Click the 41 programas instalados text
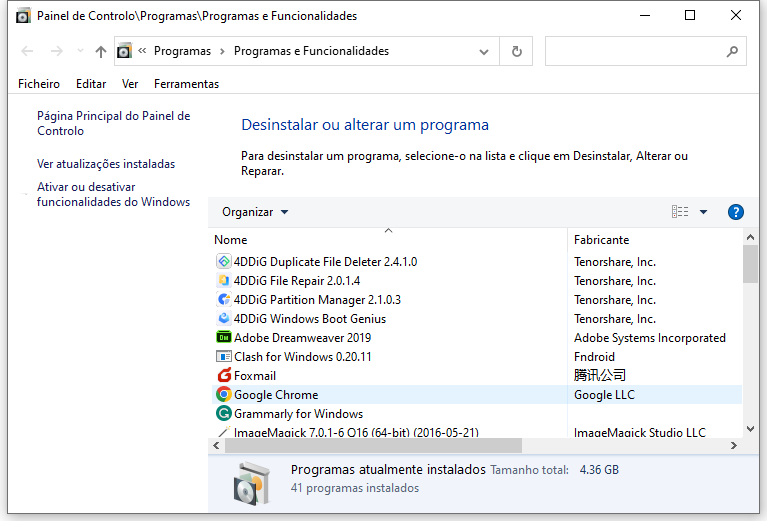This screenshot has height=521, width=767. click(355, 488)
